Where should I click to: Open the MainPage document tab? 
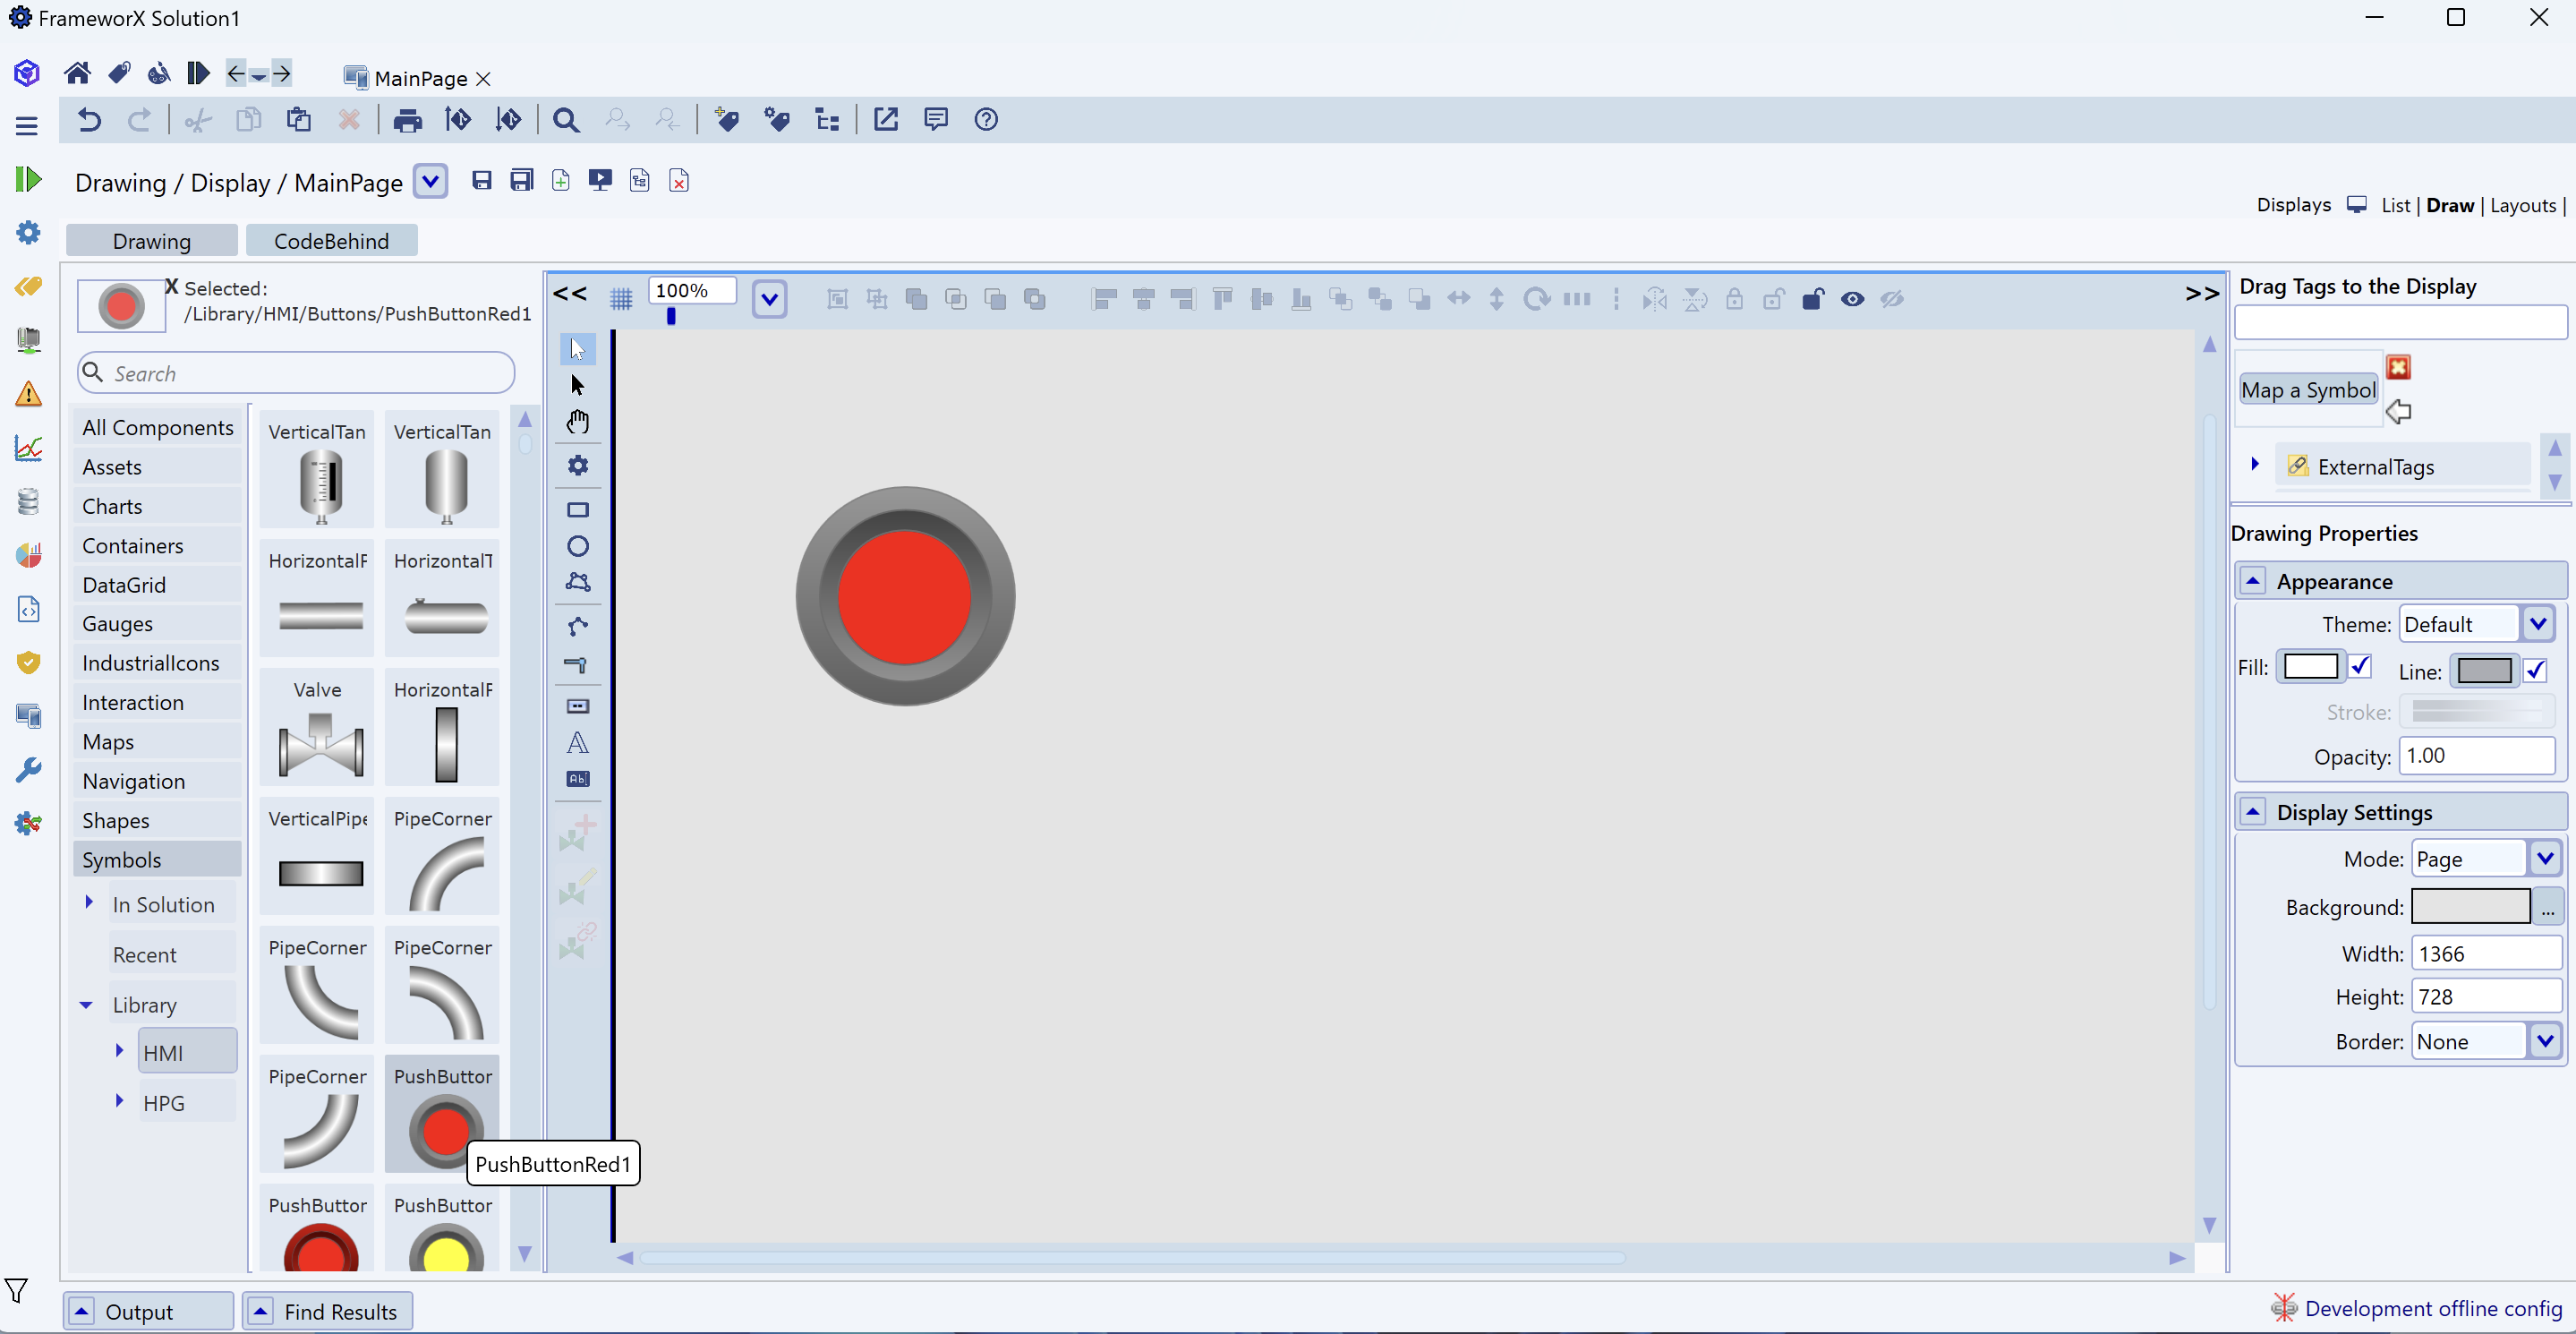[420, 78]
